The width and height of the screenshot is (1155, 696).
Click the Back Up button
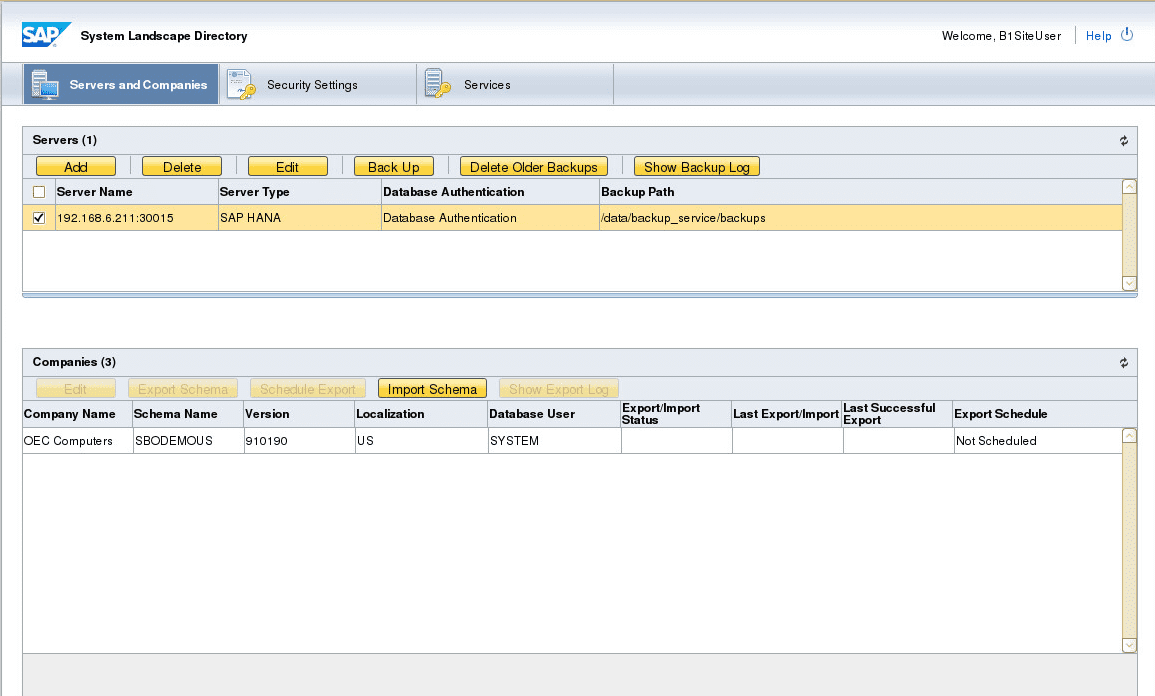(x=393, y=166)
